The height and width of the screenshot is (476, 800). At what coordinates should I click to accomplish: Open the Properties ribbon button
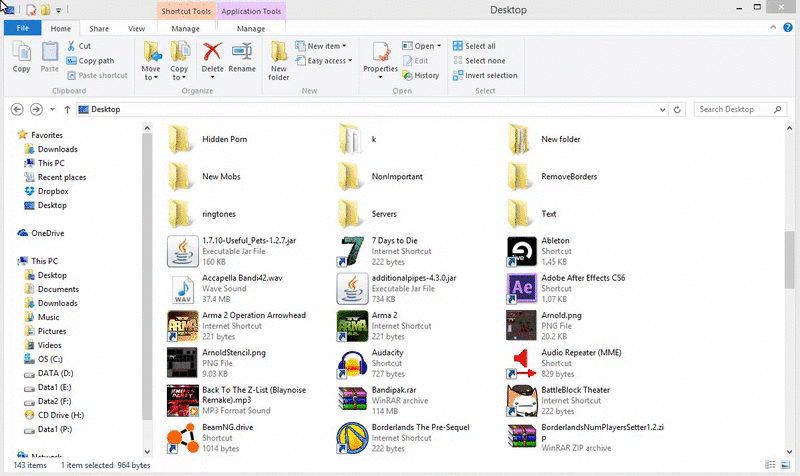coord(380,60)
